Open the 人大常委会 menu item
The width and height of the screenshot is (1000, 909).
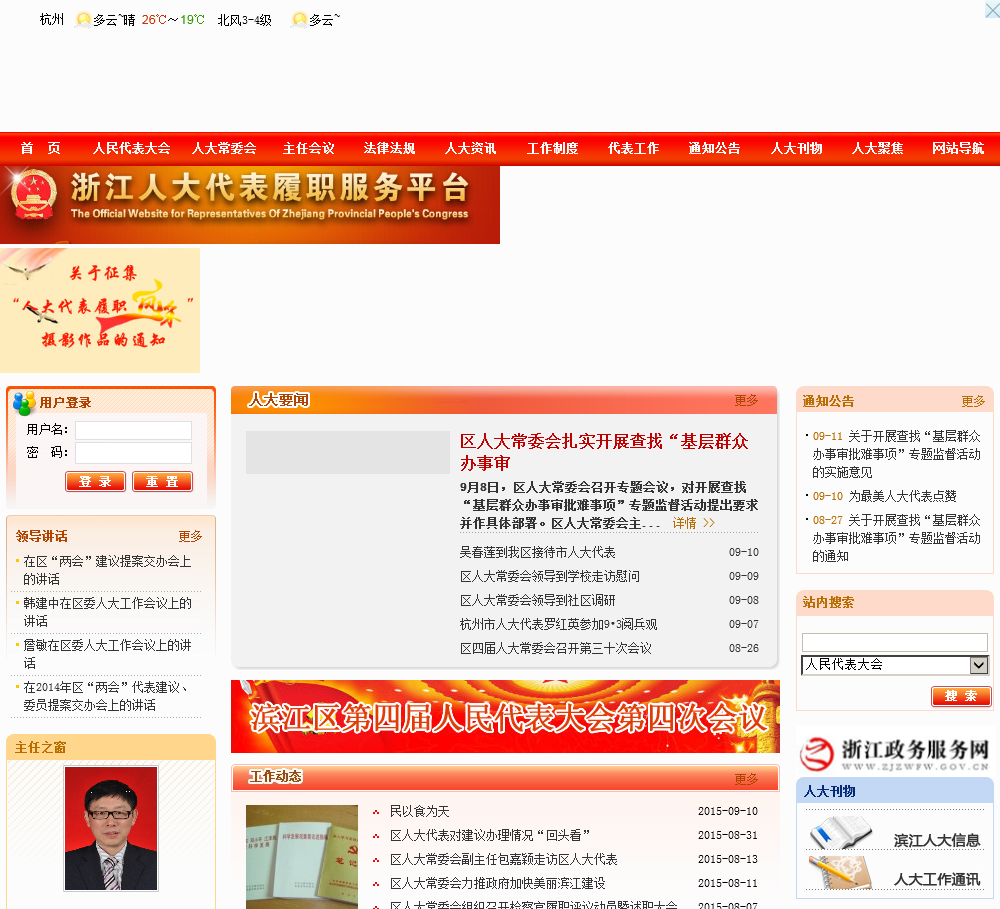tap(224, 149)
